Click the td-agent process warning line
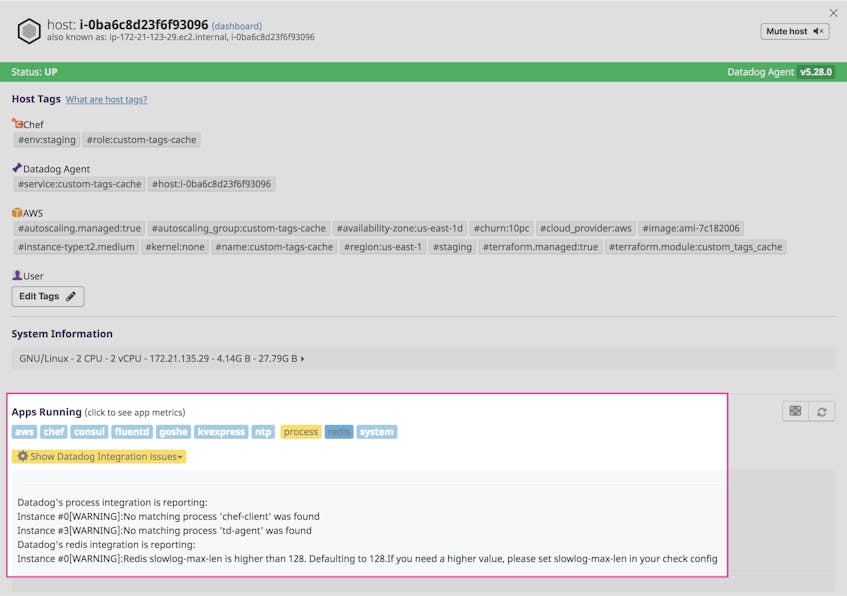This screenshot has width=847, height=596. click(x=164, y=531)
